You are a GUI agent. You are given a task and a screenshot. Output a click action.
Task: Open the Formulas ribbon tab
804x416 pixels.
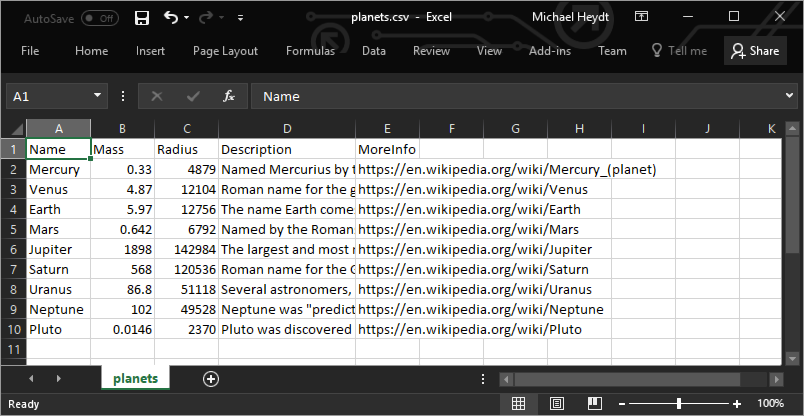310,51
